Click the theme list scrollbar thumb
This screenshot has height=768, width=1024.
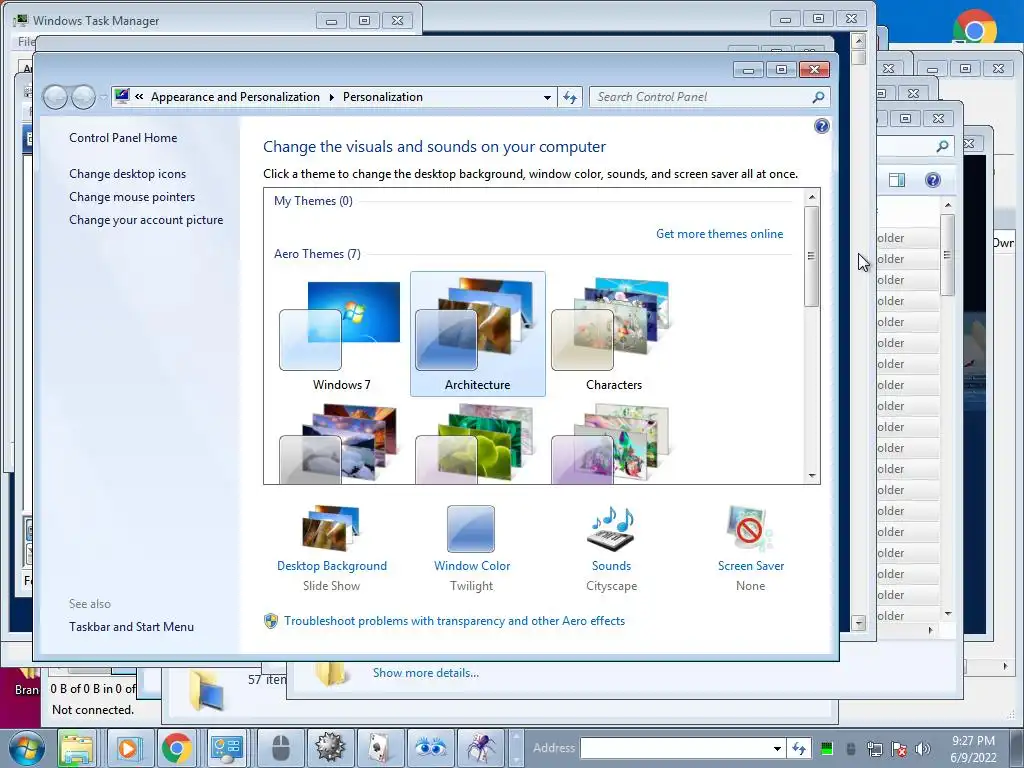click(811, 256)
